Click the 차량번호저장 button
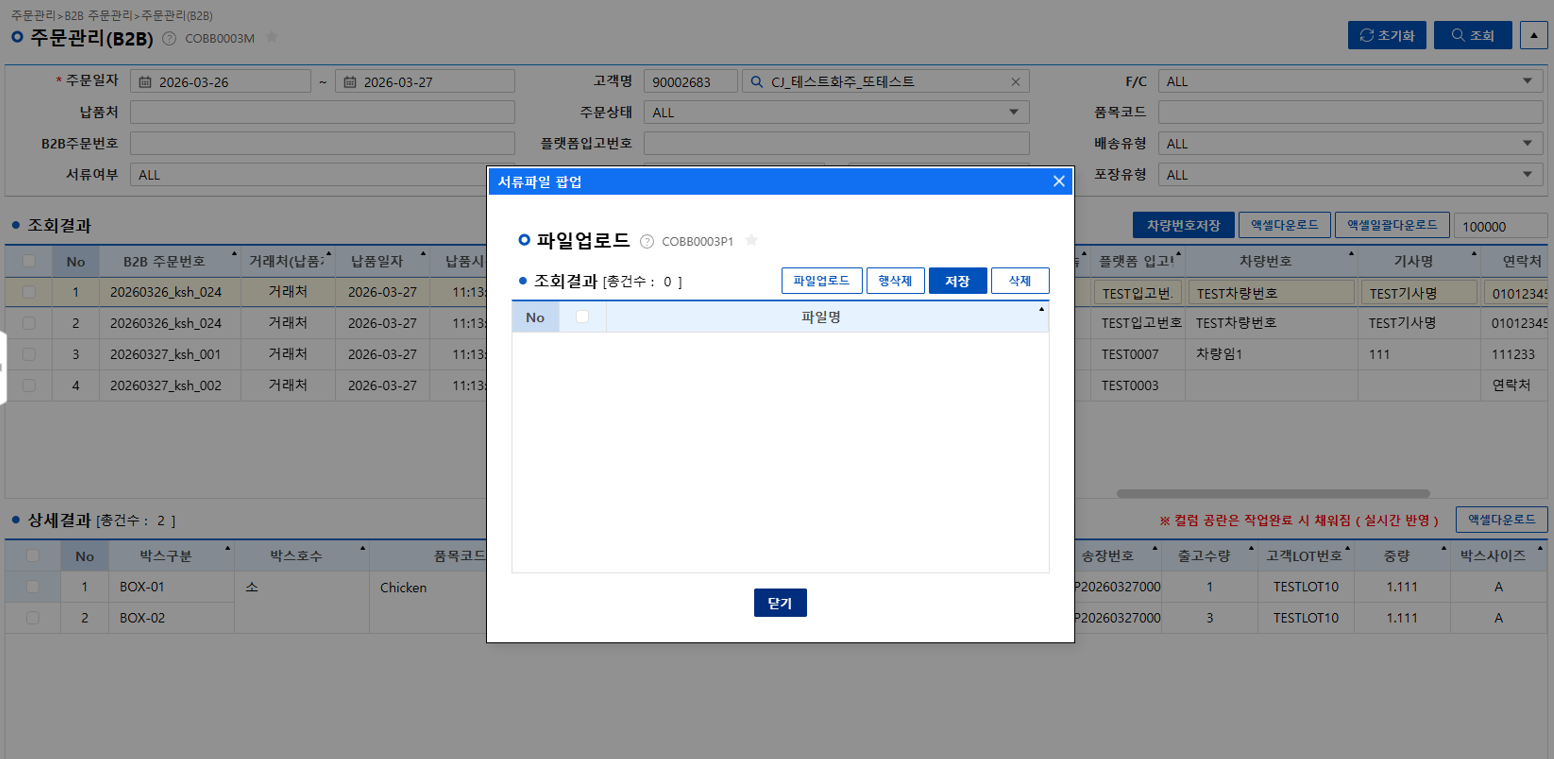 pyautogui.click(x=1183, y=225)
